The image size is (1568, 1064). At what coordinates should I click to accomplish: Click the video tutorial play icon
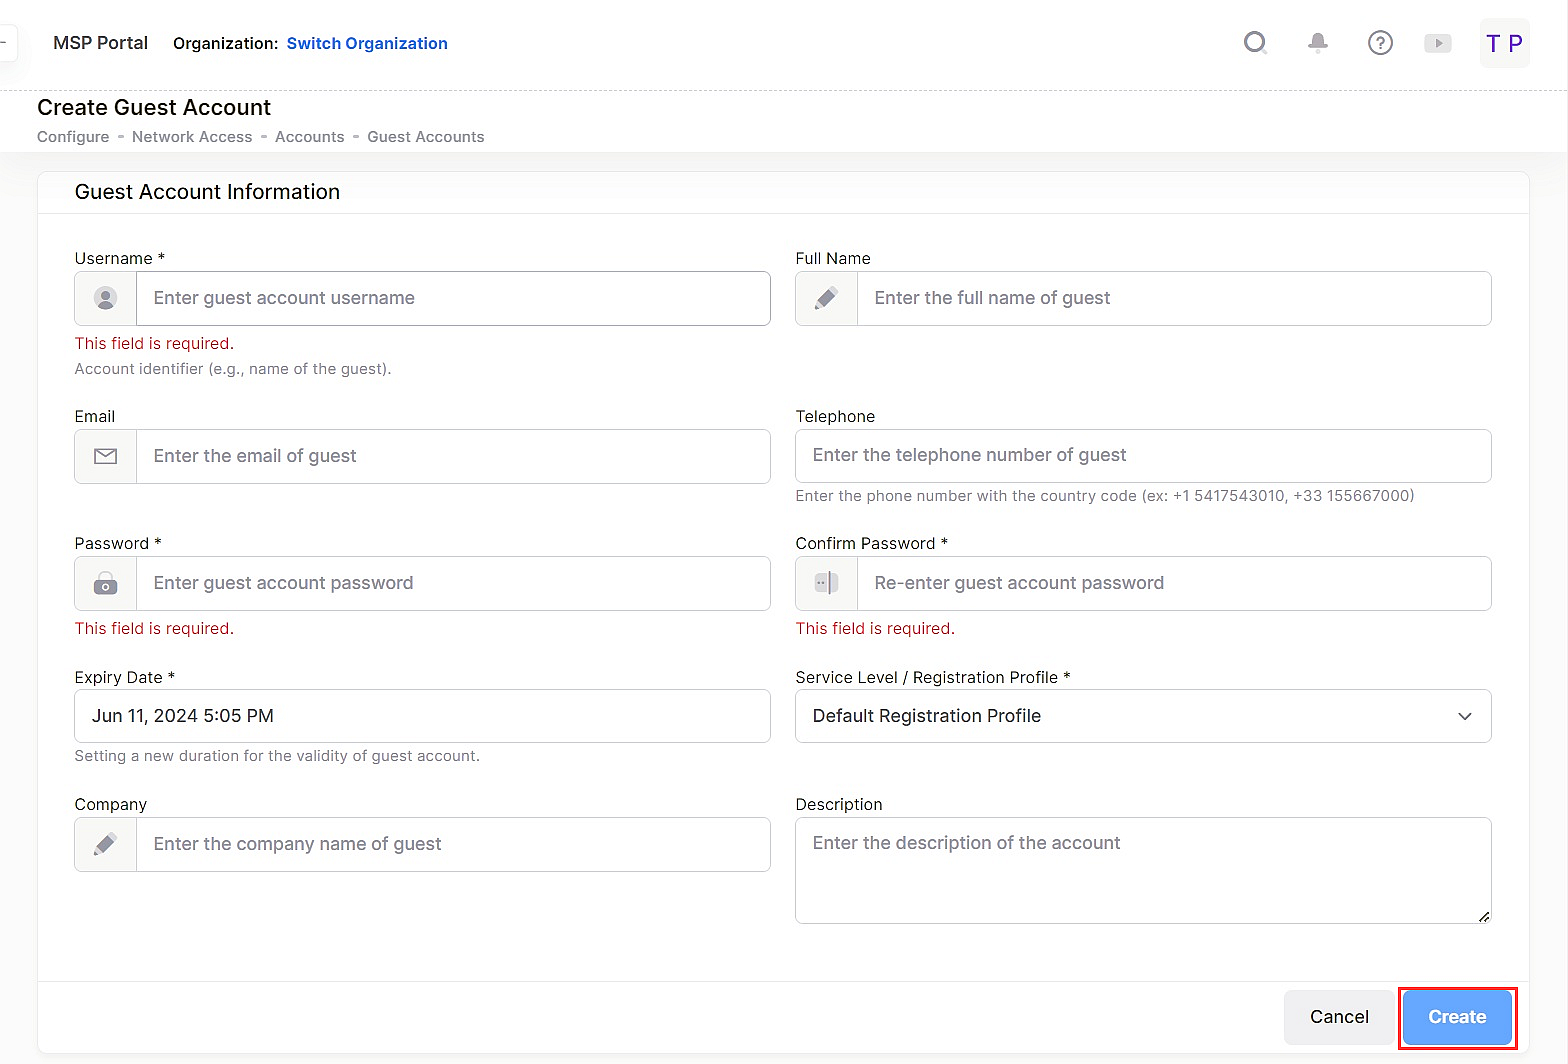click(x=1437, y=43)
